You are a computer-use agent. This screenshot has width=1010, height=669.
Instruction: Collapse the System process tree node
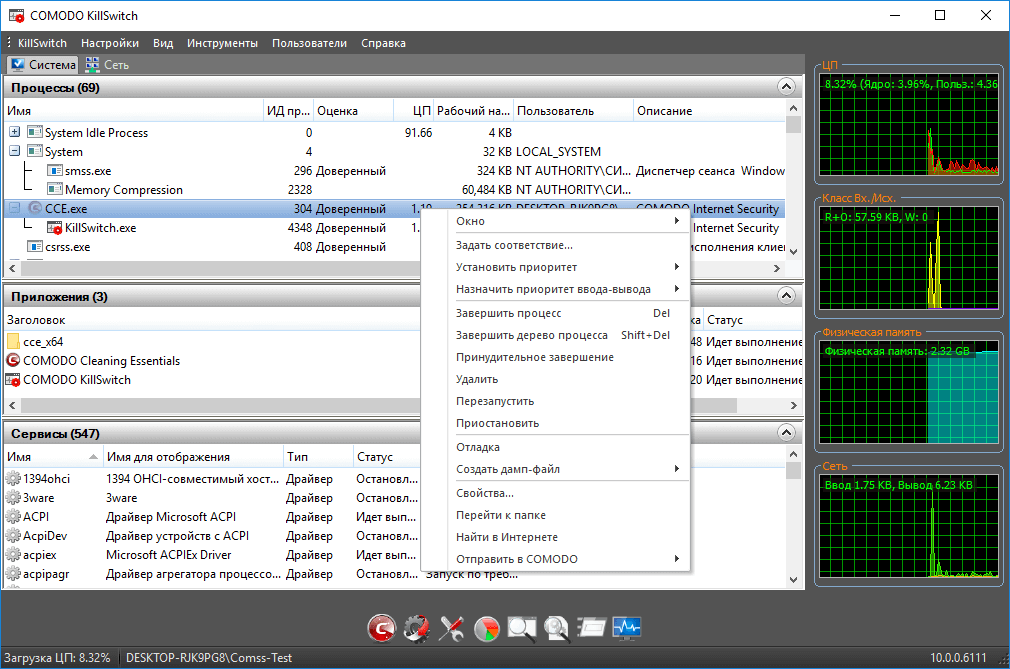pyautogui.click(x=14, y=151)
